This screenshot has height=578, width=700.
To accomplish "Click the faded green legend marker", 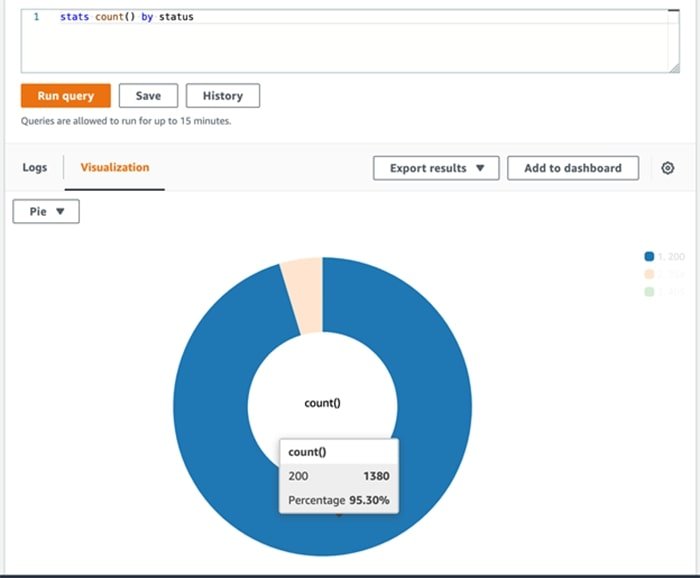I will [x=649, y=291].
